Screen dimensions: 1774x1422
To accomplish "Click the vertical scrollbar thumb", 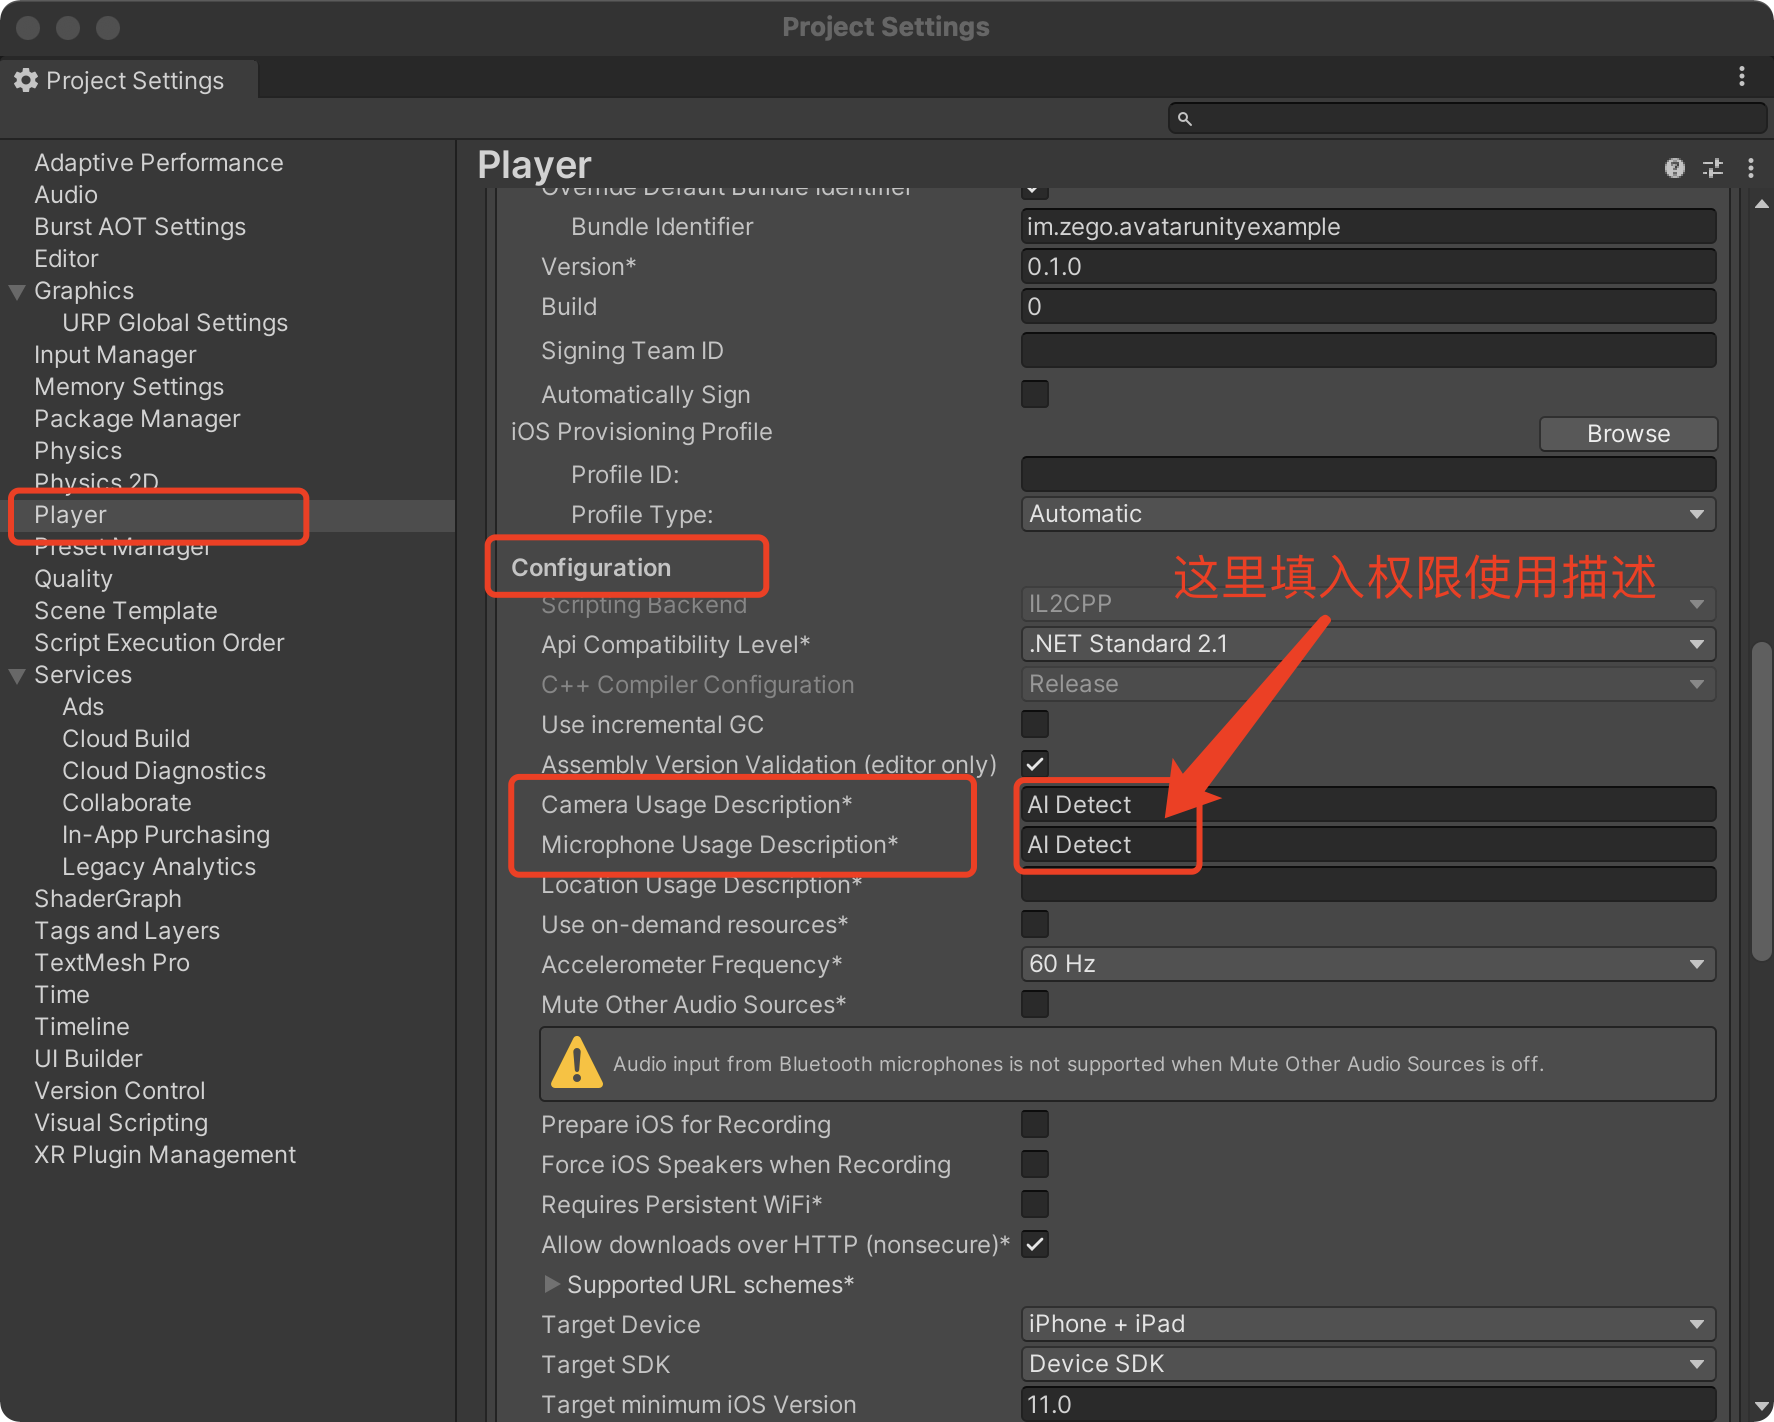I will (x=1761, y=800).
